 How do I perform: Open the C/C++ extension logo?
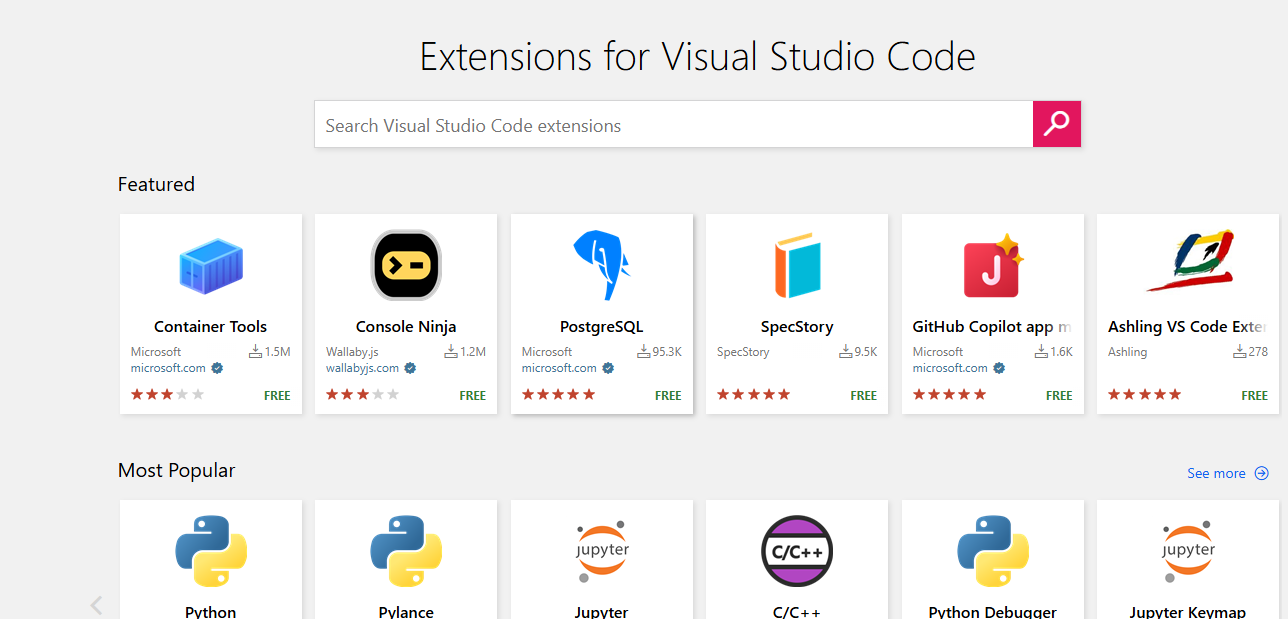tap(797, 551)
